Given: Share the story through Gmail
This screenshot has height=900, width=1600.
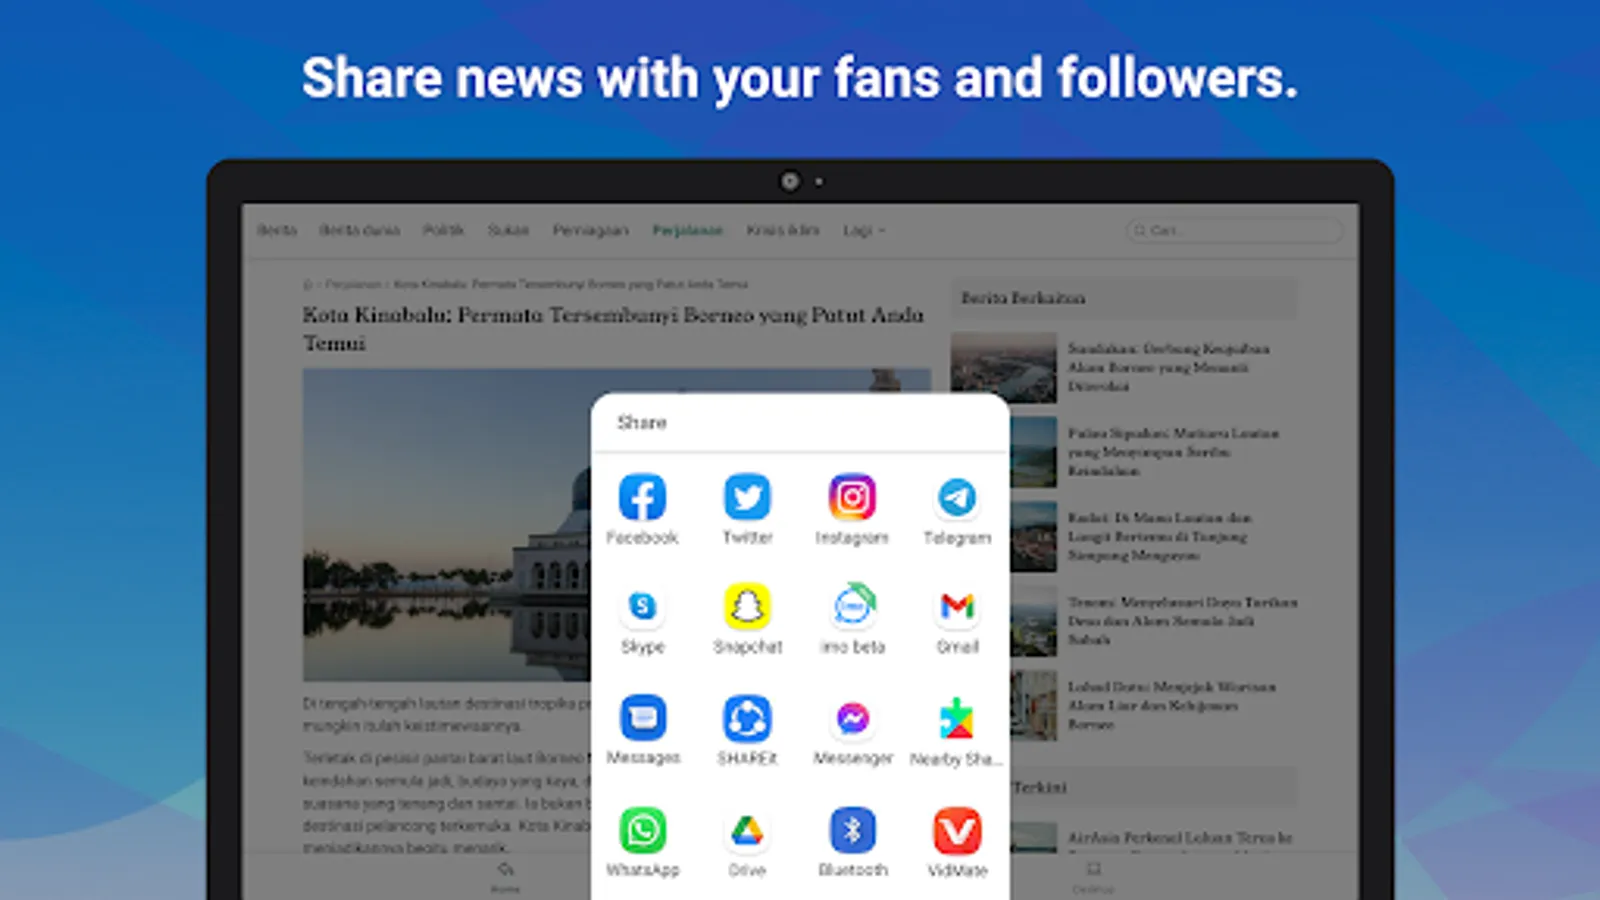Looking at the screenshot, I should (957, 606).
